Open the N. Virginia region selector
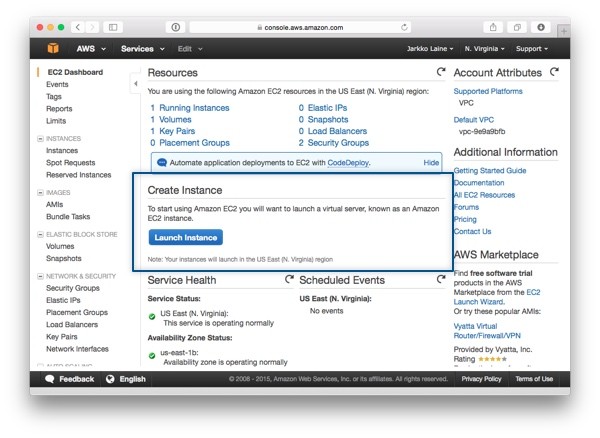 coord(484,49)
